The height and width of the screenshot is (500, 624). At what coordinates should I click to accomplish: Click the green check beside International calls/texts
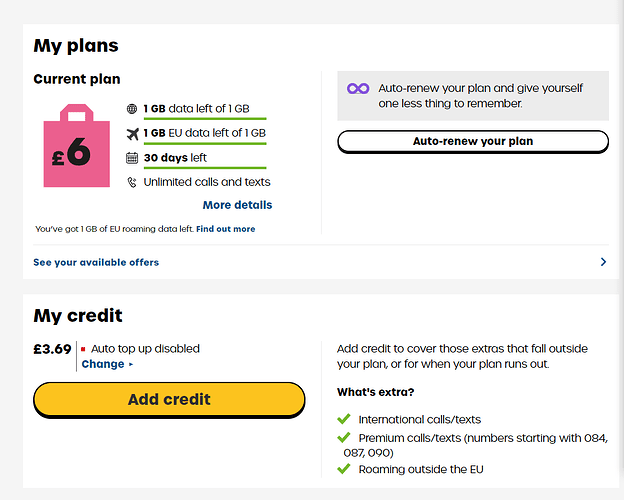pyautogui.click(x=344, y=419)
